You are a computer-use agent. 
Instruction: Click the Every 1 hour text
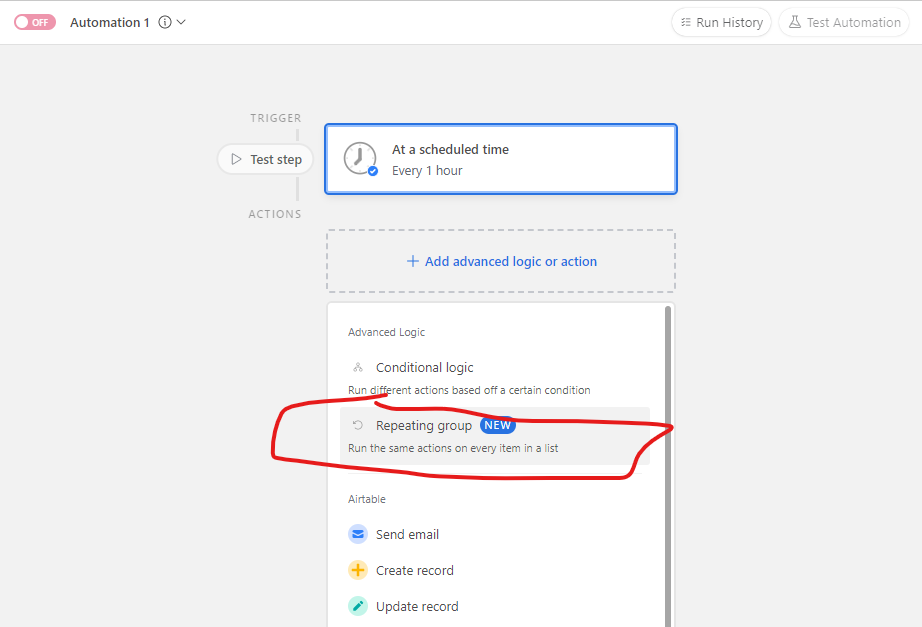tap(427, 171)
